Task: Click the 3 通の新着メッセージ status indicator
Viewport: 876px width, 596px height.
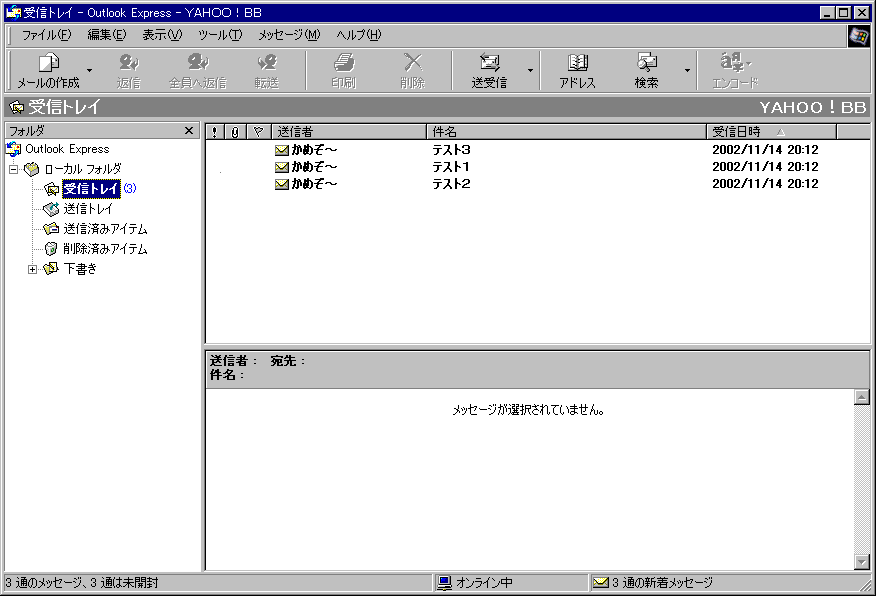Action: (653, 583)
